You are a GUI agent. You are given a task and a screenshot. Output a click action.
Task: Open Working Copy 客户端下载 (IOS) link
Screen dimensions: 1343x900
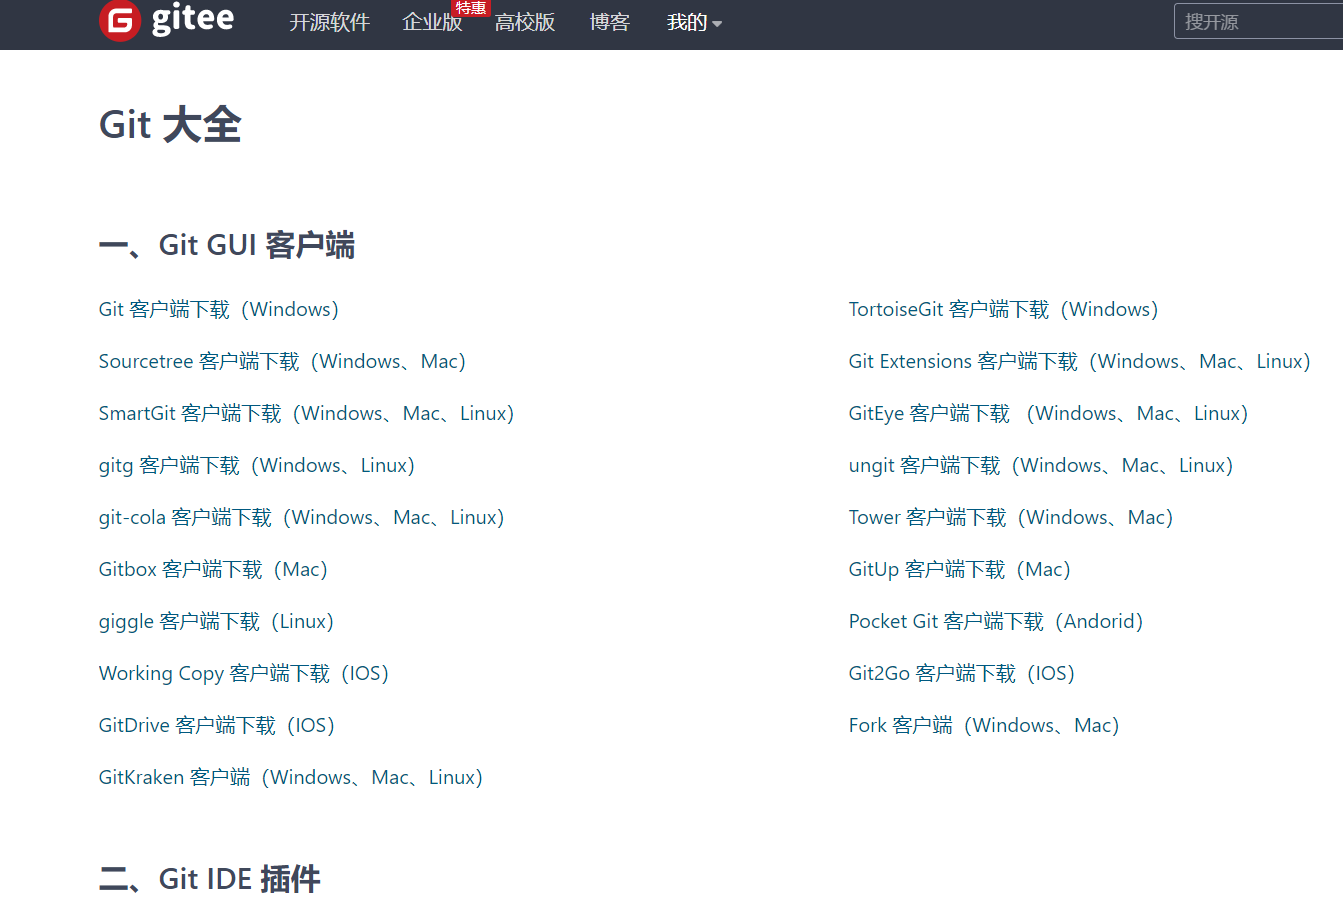[x=244, y=674]
